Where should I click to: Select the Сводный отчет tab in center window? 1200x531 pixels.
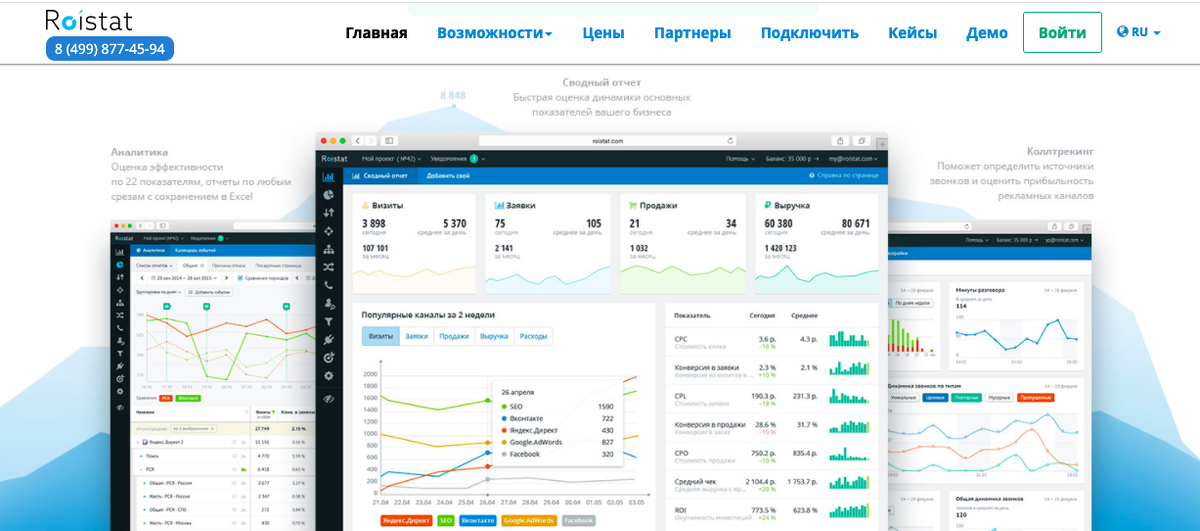click(380, 175)
